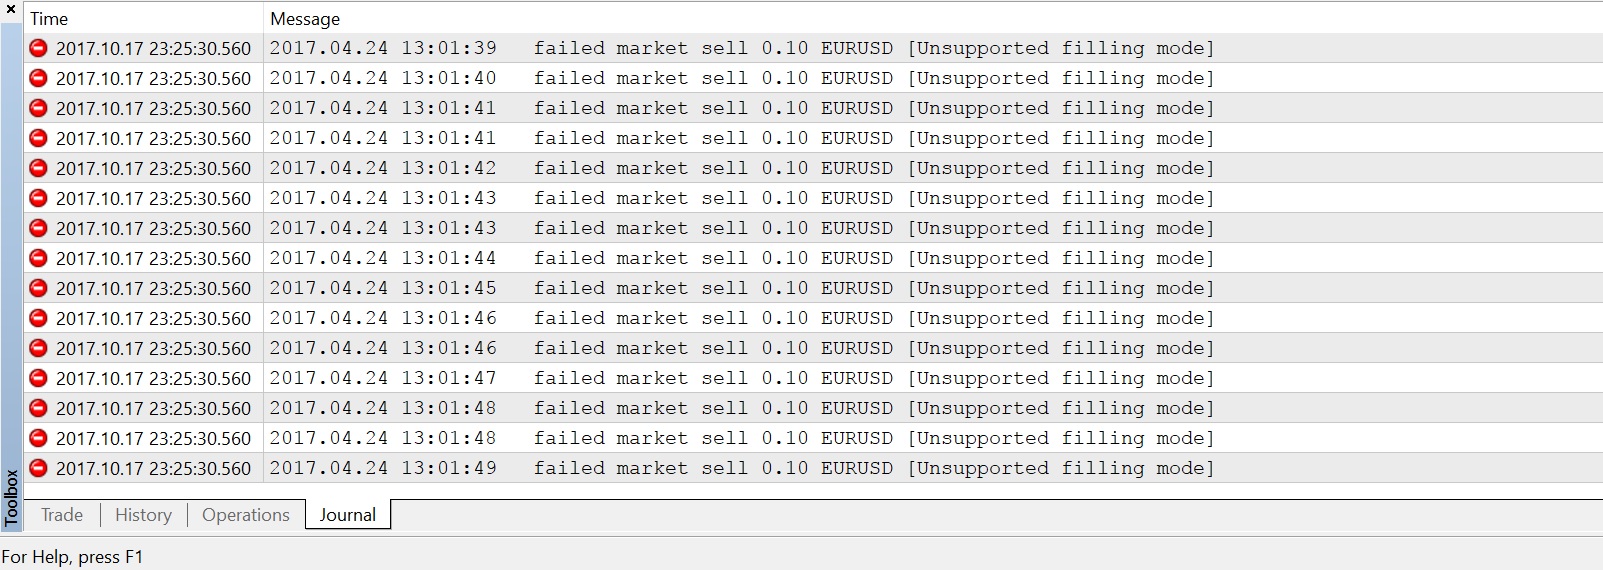1603x570 pixels.
Task: Select the 13:01:49 failed market sell message
Action: click(x=740, y=468)
